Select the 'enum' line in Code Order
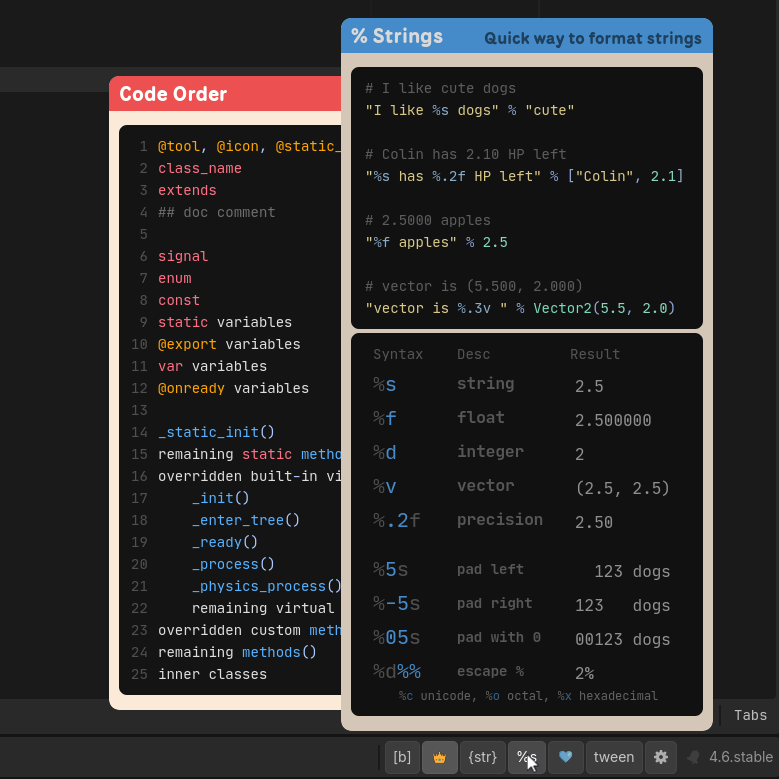Screen dimensions: 779x779 pyautogui.click(x=174, y=278)
